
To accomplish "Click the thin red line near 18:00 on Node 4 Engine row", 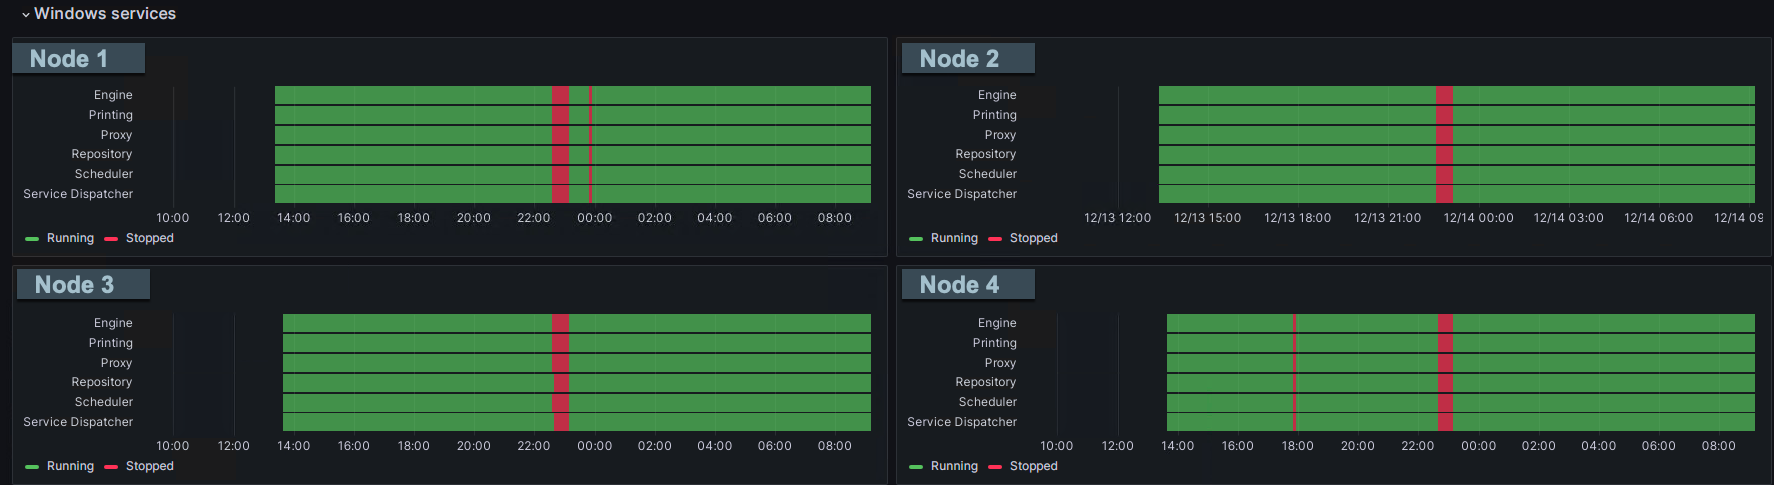I will point(1295,323).
